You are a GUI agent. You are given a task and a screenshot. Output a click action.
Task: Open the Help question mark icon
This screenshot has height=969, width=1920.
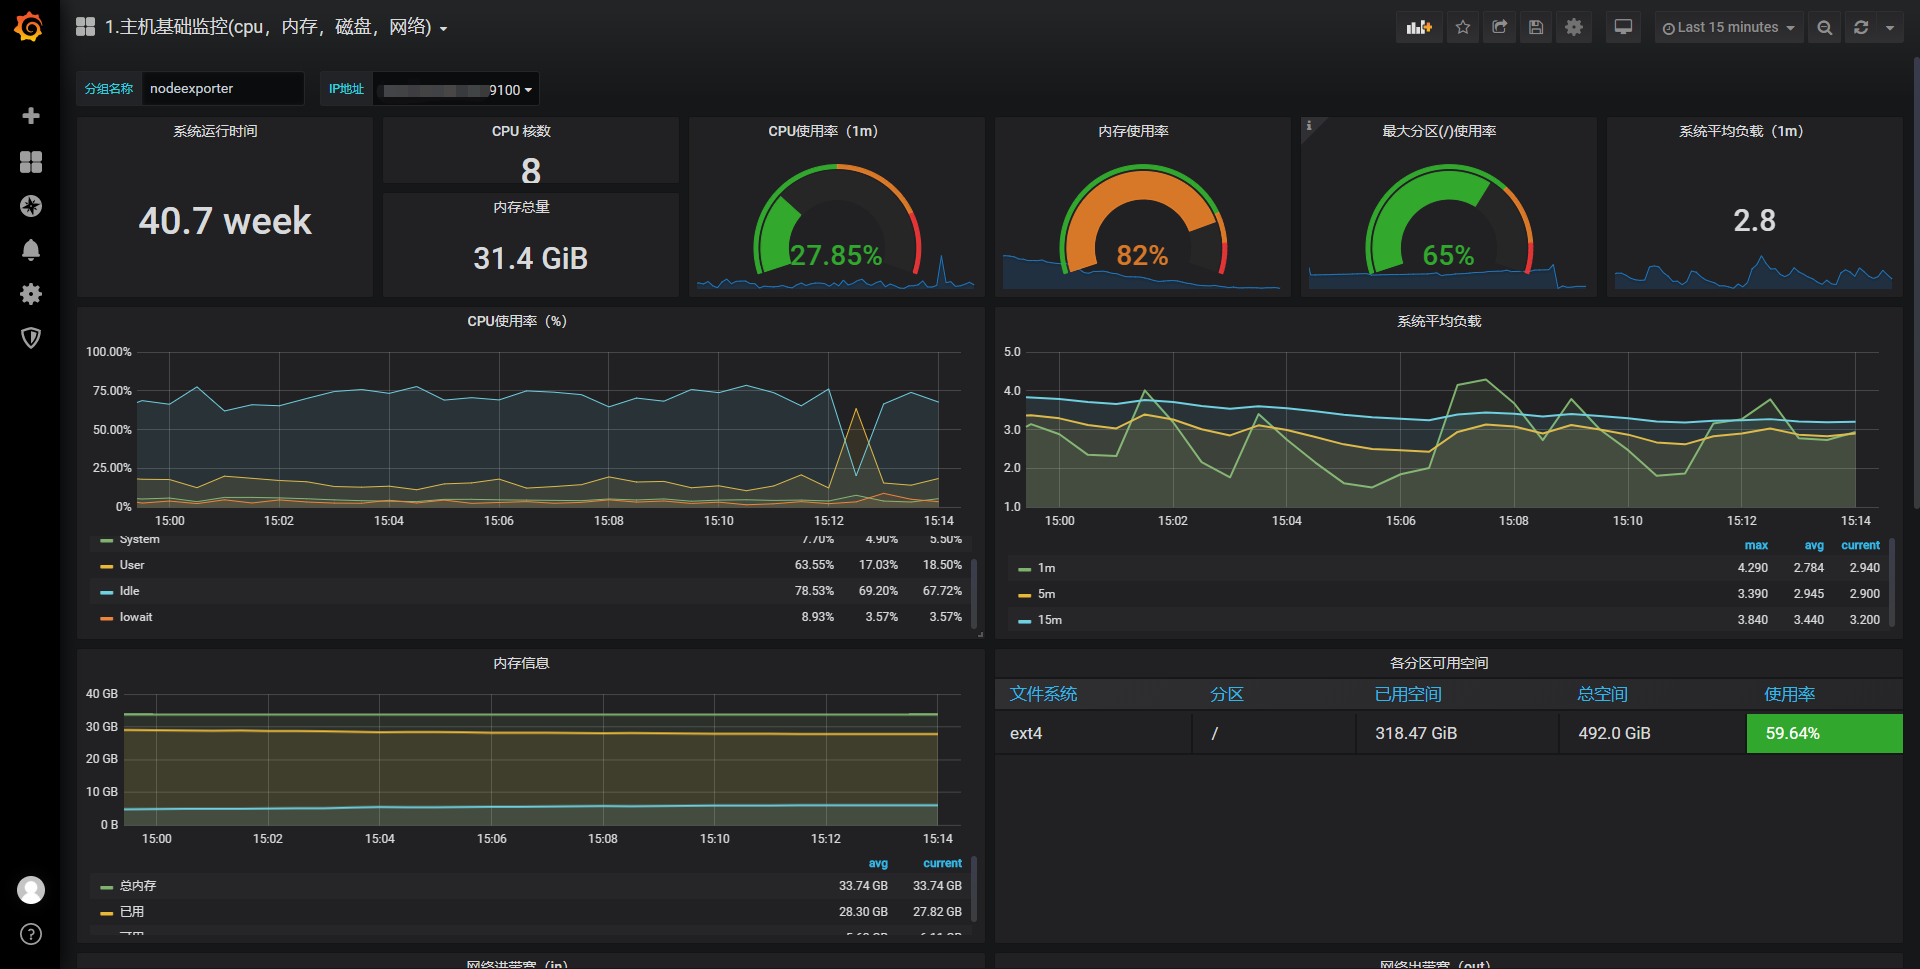(31, 934)
